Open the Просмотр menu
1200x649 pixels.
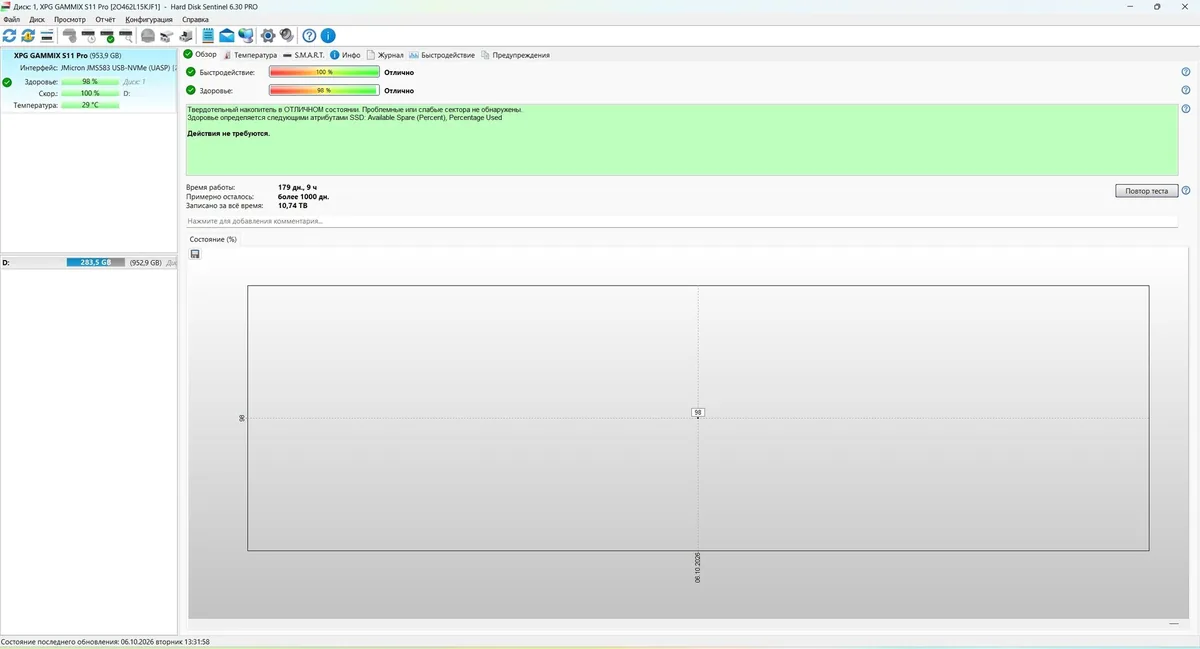70,19
